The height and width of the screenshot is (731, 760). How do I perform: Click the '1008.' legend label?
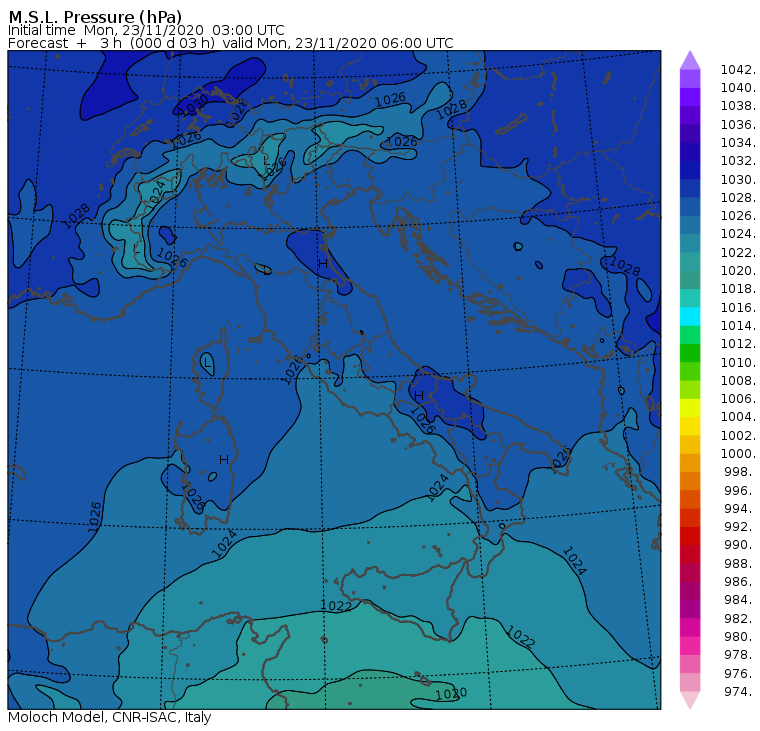coord(738,381)
